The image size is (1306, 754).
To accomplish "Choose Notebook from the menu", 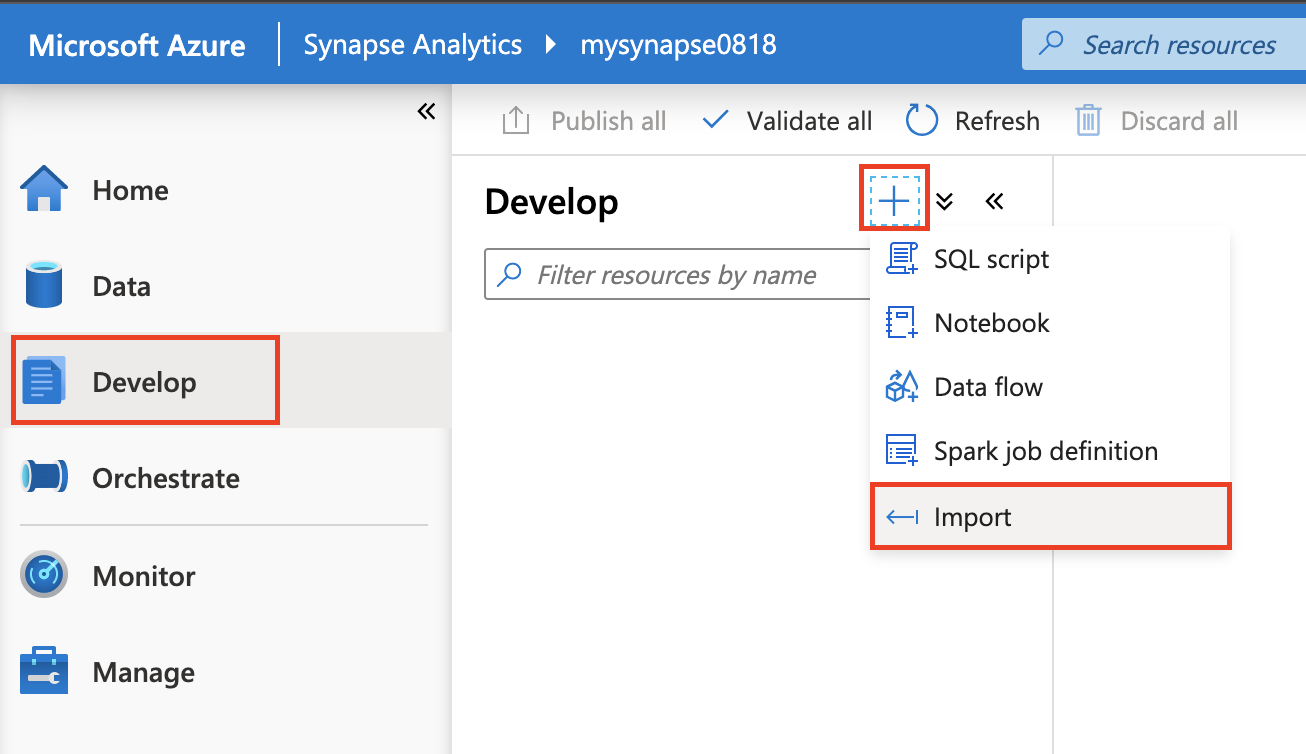I will (x=1050, y=323).
